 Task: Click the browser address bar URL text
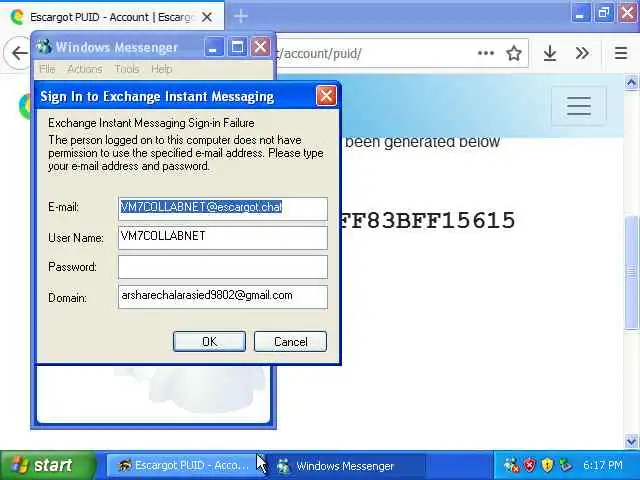click(319, 53)
